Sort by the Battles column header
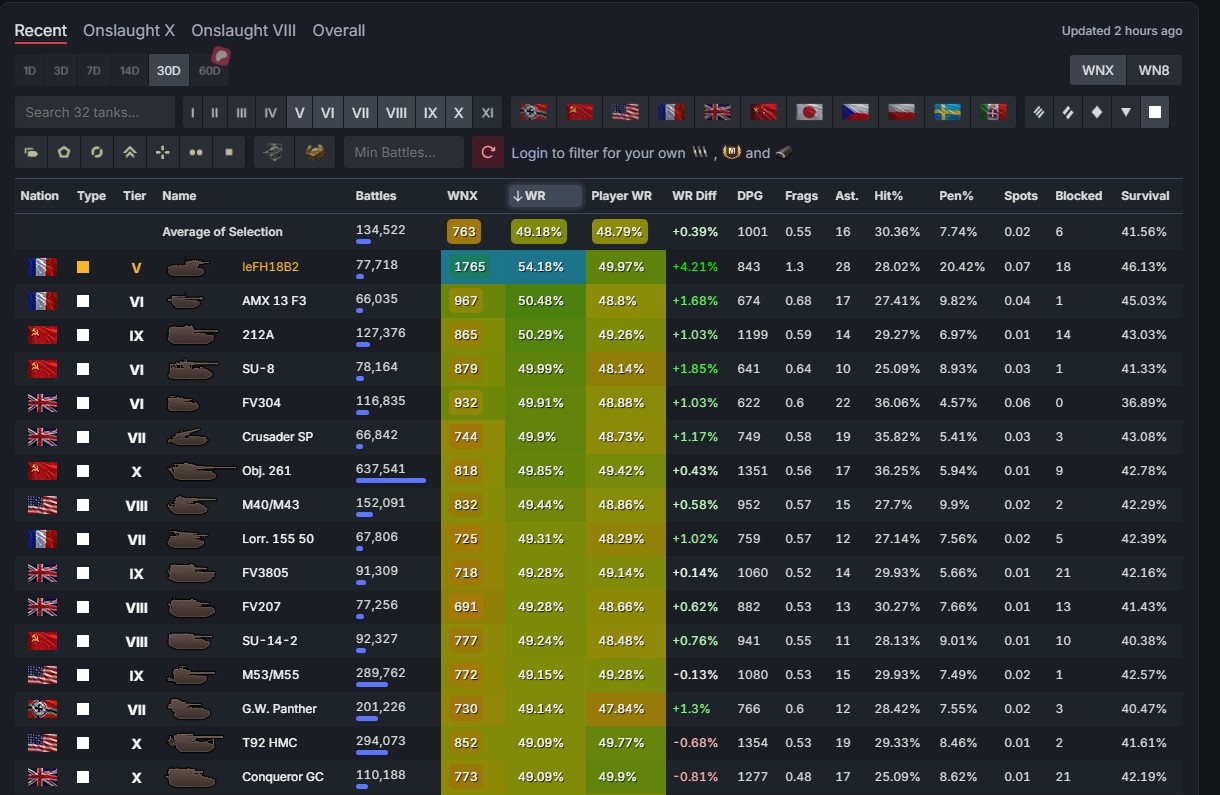The image size is (1220, 795). [x=376, y=195]
